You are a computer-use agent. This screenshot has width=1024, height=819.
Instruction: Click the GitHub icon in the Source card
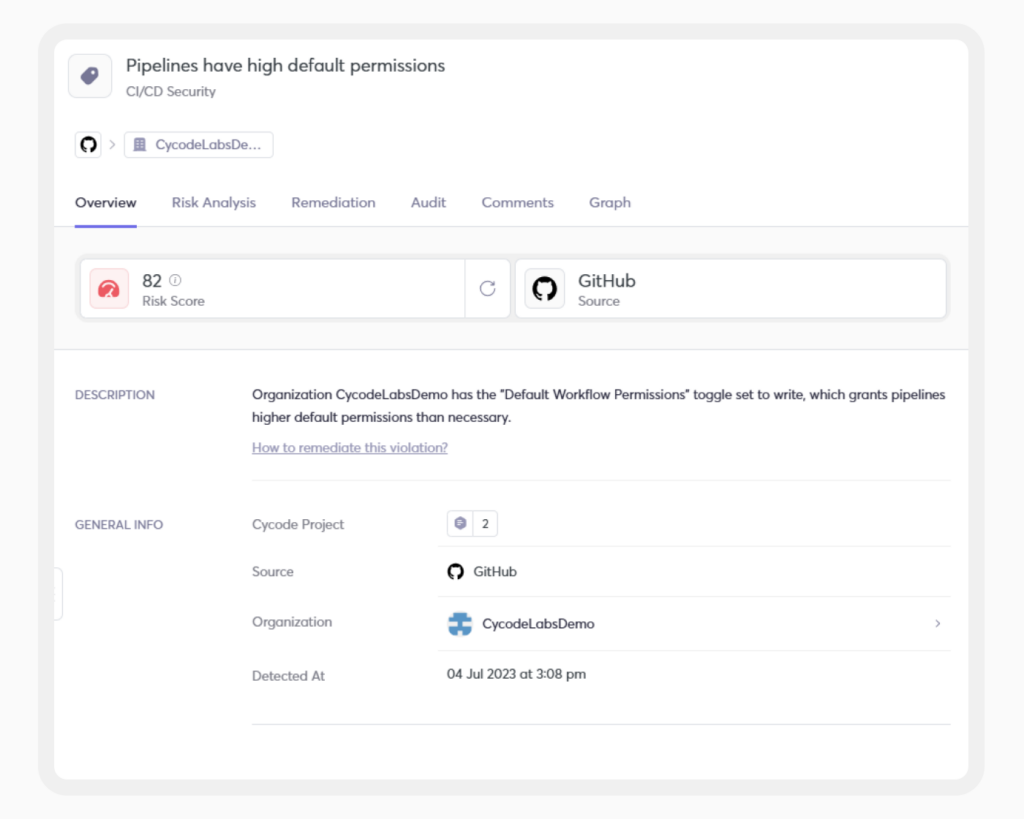(x=544, y=288)
